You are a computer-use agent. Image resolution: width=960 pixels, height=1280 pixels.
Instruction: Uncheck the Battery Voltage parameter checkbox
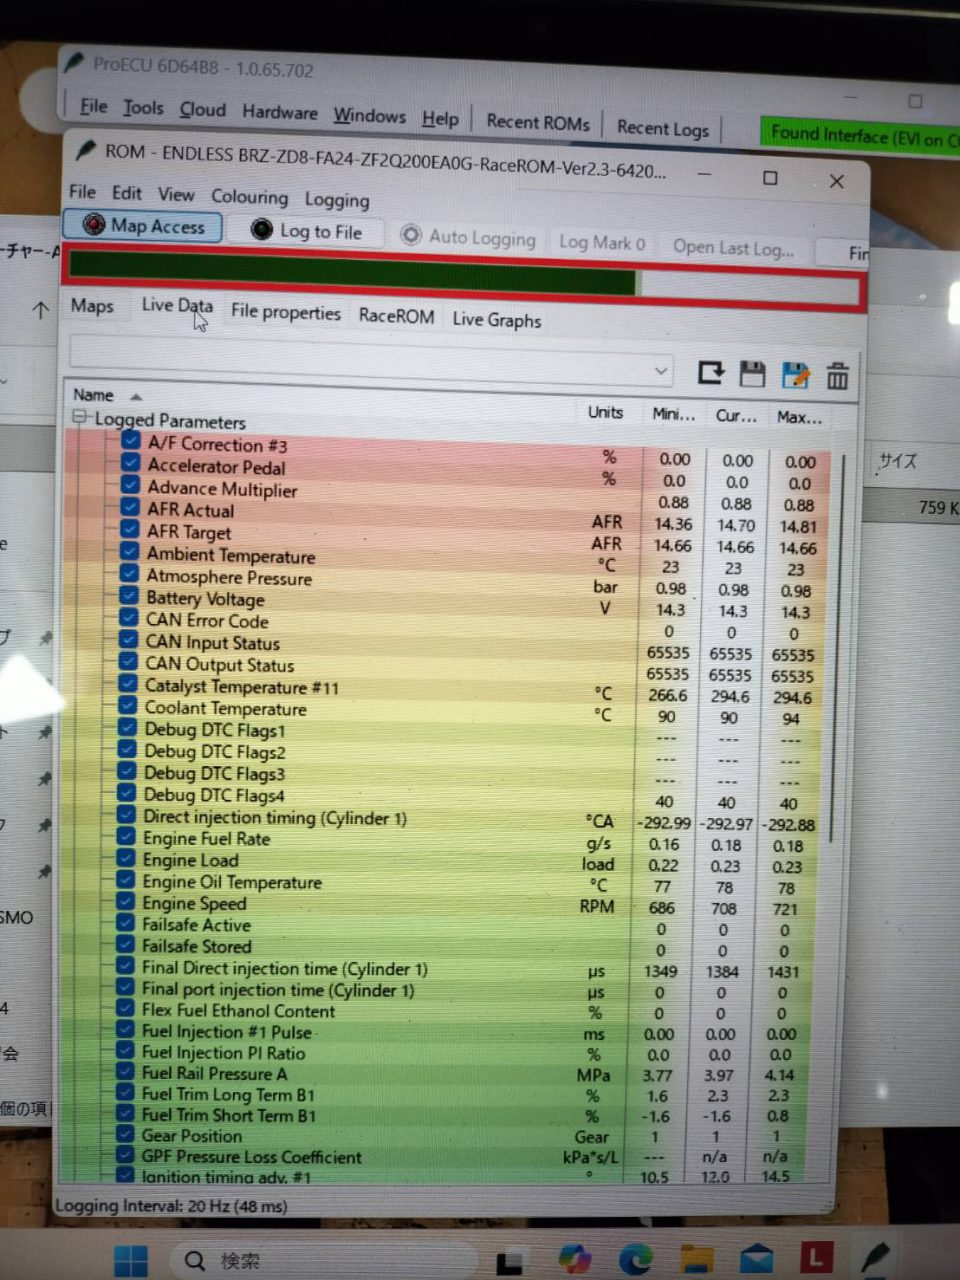pyautogui.click(x=128, y=595)
